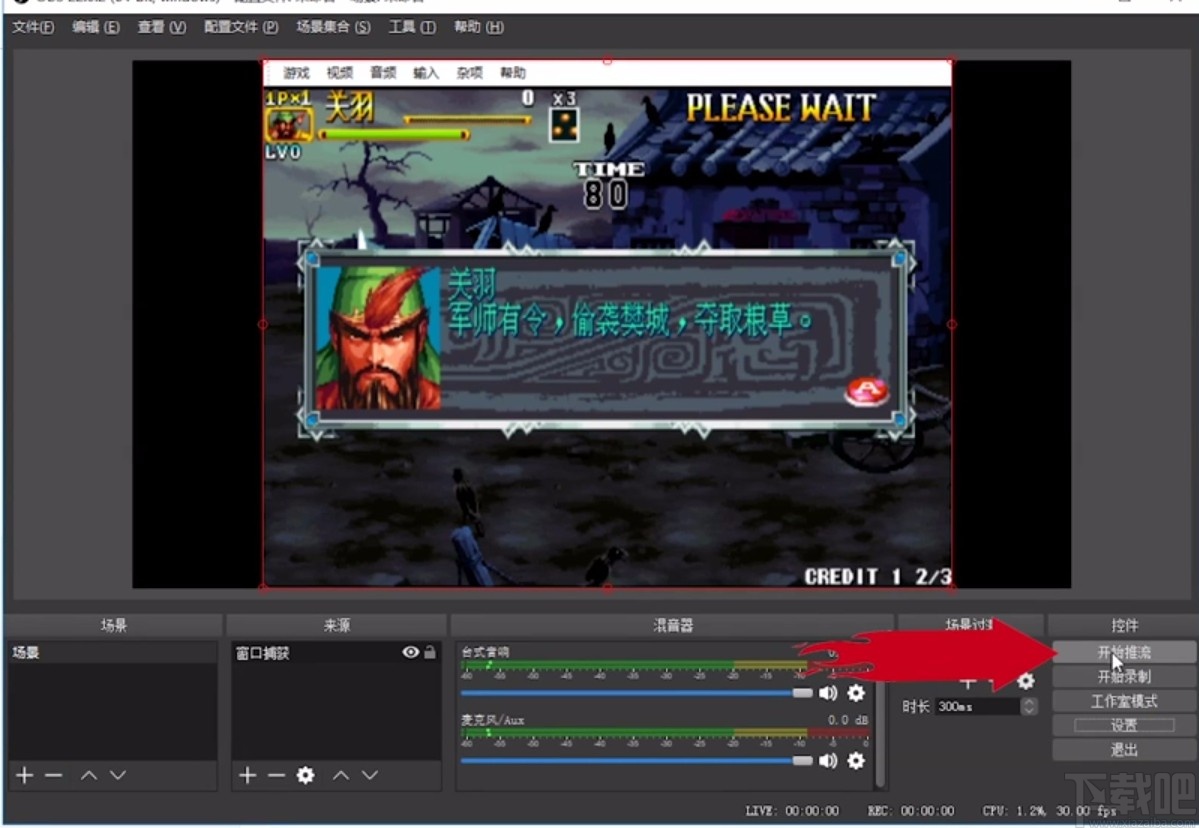Toggle 工作室模式 studio mode

tap(1124, 701)
